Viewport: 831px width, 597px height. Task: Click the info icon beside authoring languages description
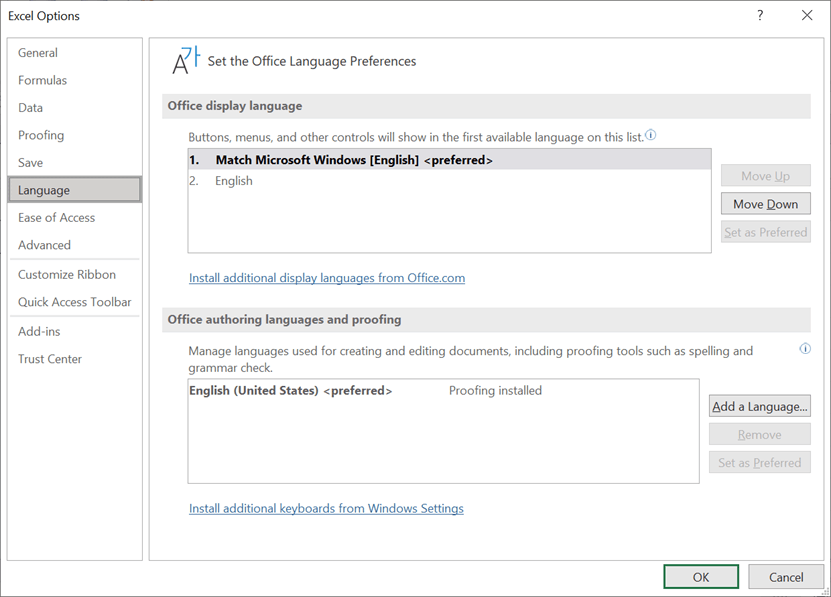[x=805, y=348]
